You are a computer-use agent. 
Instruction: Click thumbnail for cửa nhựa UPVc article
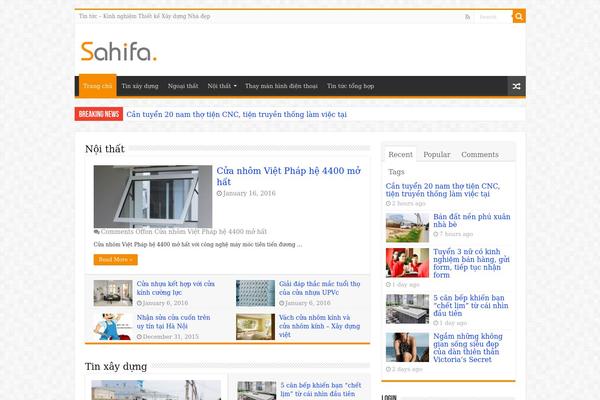click(255, 293)
